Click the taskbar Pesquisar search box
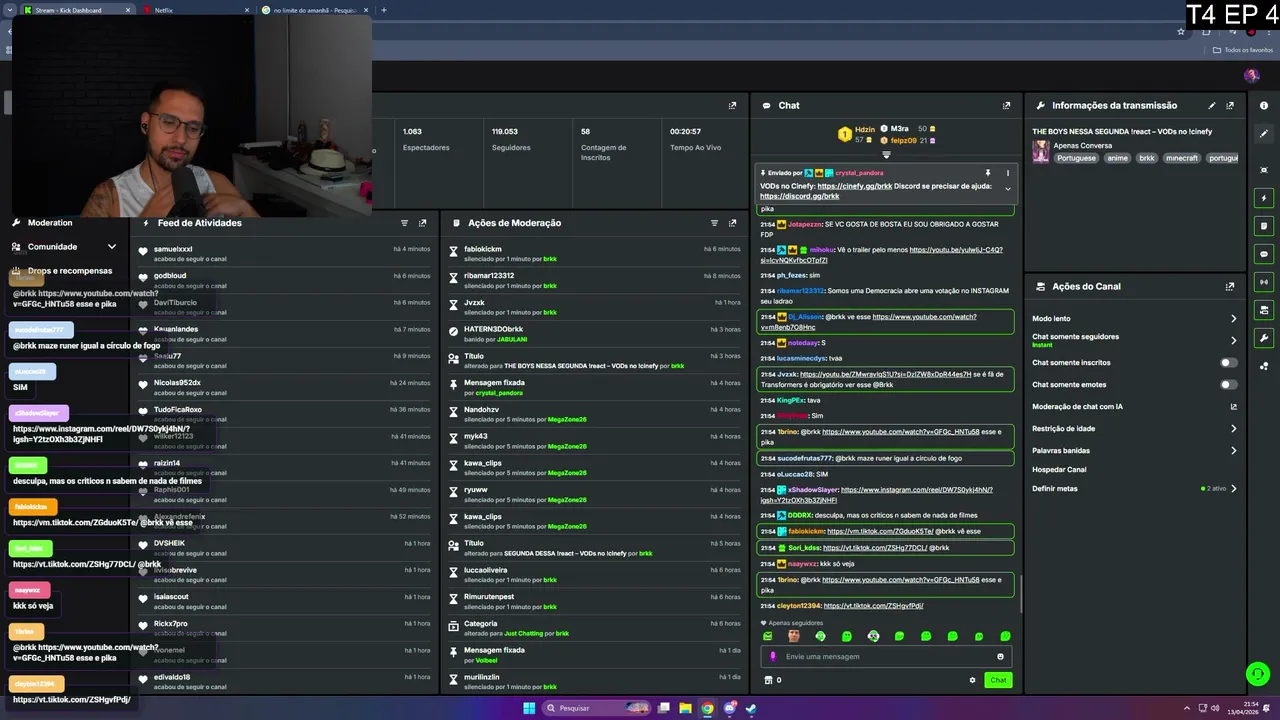The image size is (1280, 720). pyautogui.click(x=596, y=708)
